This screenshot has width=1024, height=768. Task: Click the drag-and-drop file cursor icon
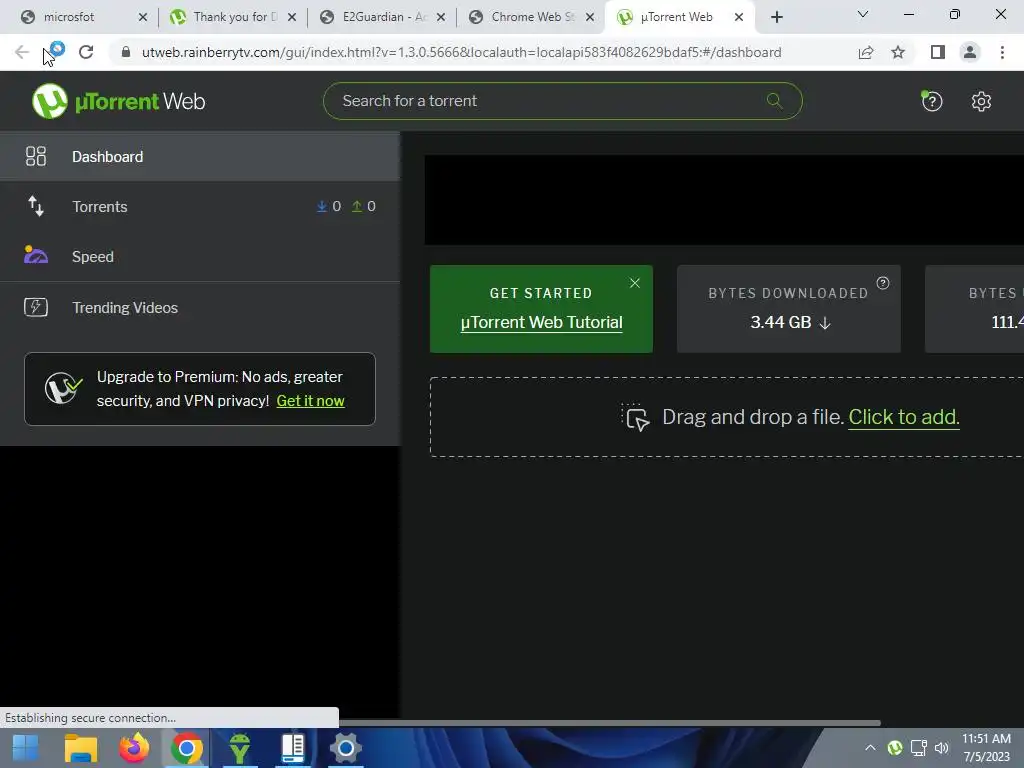(x=635, y=417)
